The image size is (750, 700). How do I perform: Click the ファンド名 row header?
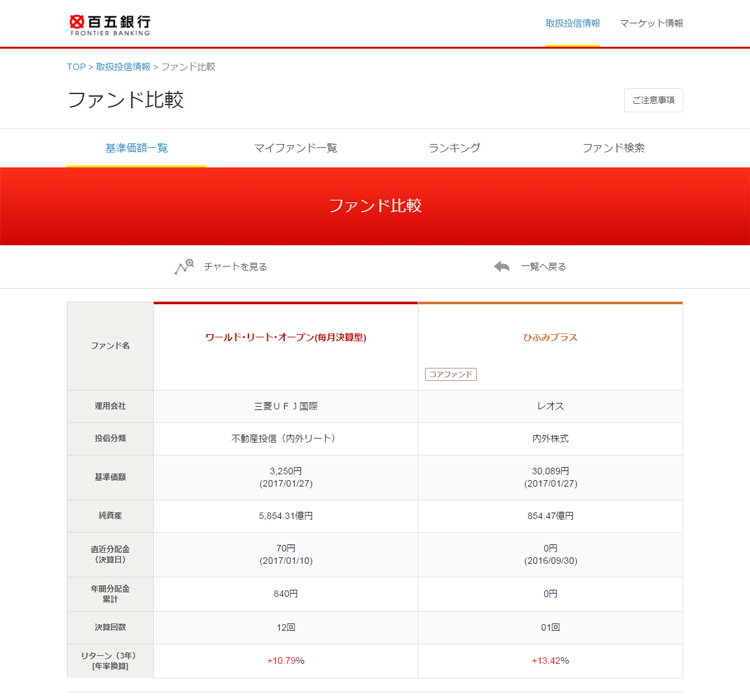[x=110, y=345]
